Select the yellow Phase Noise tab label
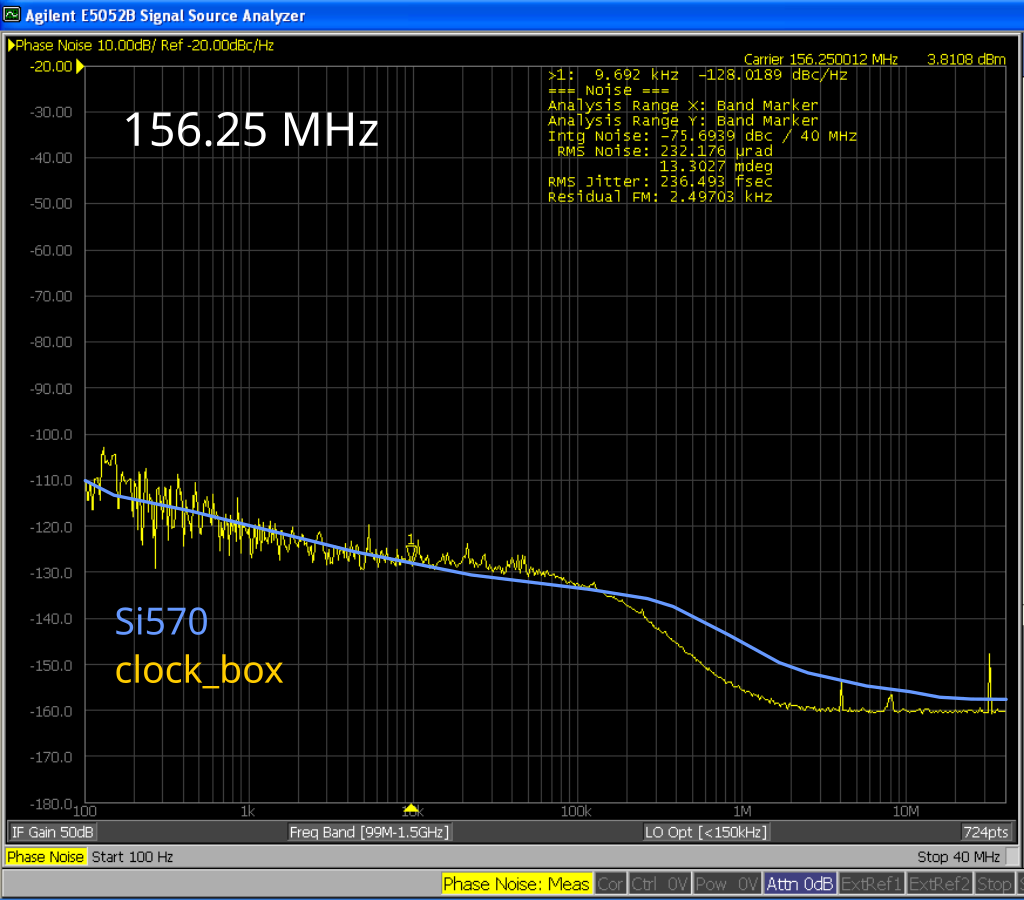1024x900 pixels. click(x=46, y=857)
